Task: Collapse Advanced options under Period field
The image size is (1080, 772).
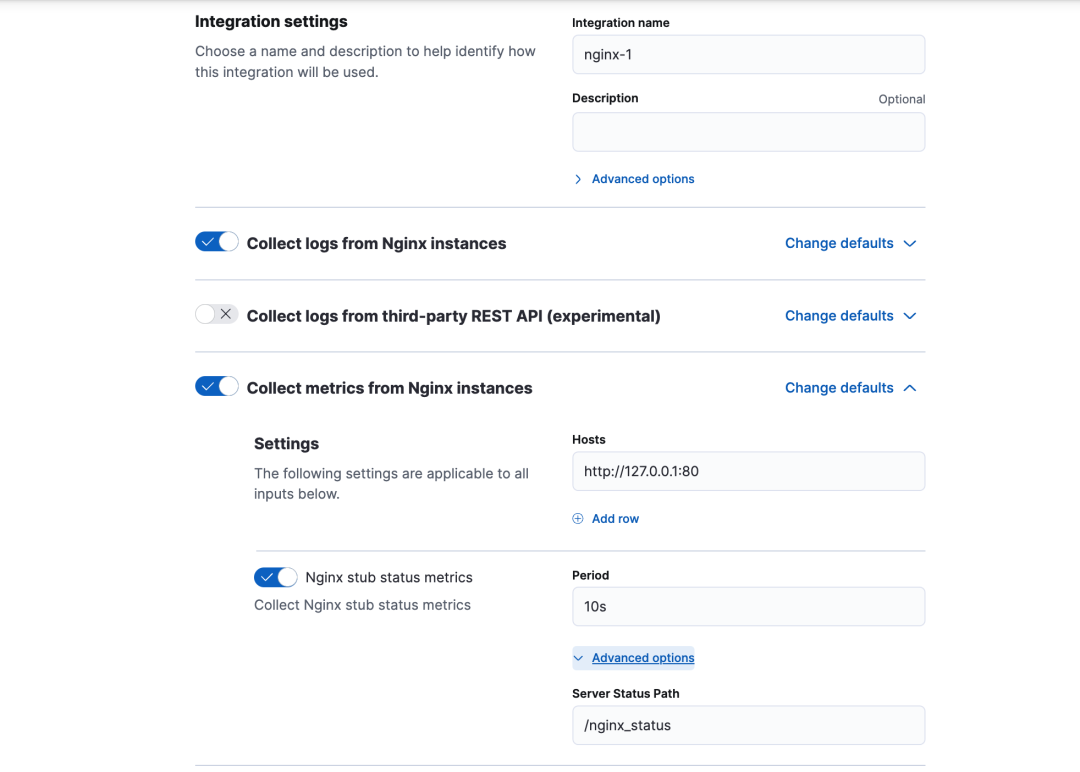Action: [x=643, y=658]
